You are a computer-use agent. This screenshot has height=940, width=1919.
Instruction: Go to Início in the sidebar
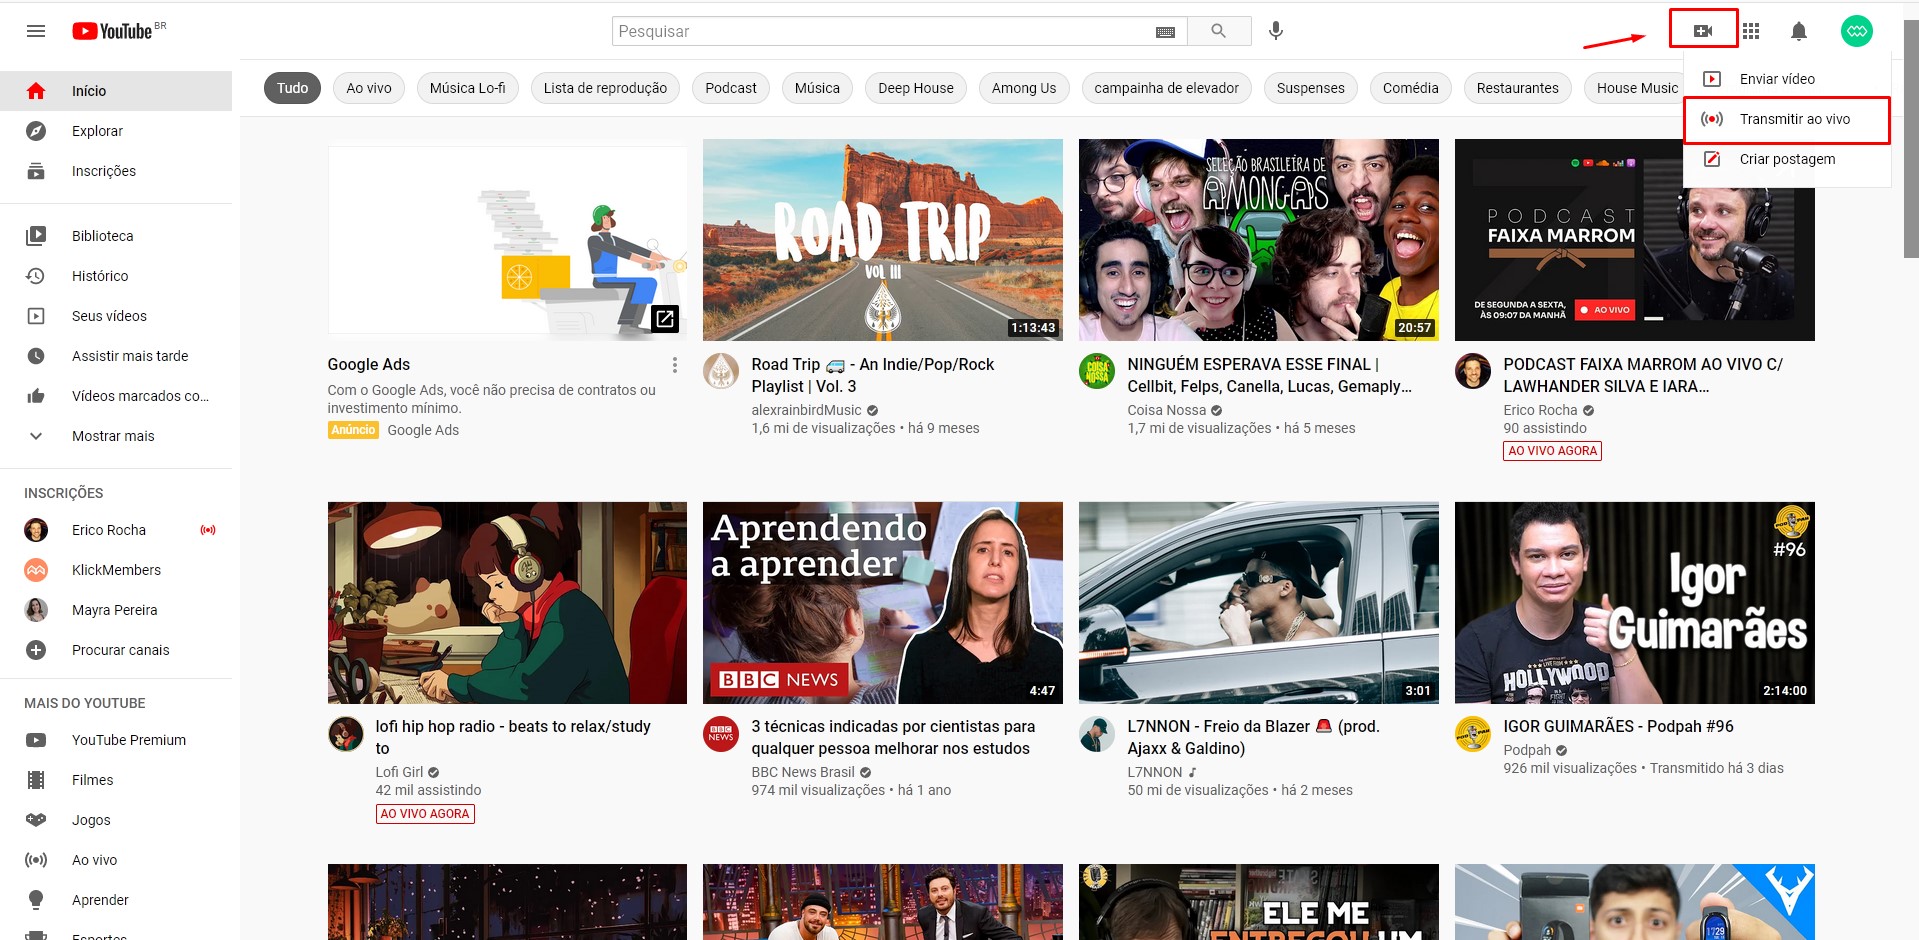[116, 91]
